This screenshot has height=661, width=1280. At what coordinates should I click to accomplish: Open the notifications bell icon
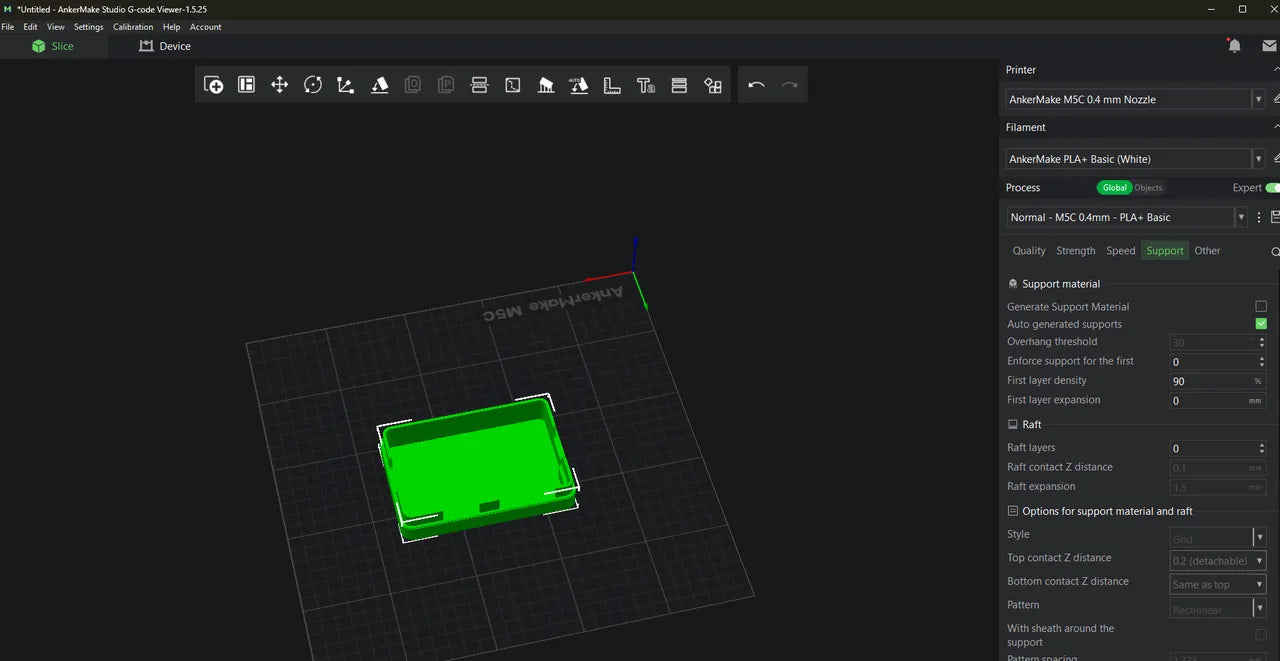click(x=1234, y=45)
